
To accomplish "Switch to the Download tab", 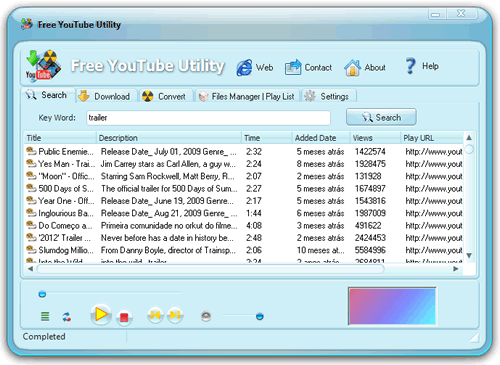I will coord(106,96).
